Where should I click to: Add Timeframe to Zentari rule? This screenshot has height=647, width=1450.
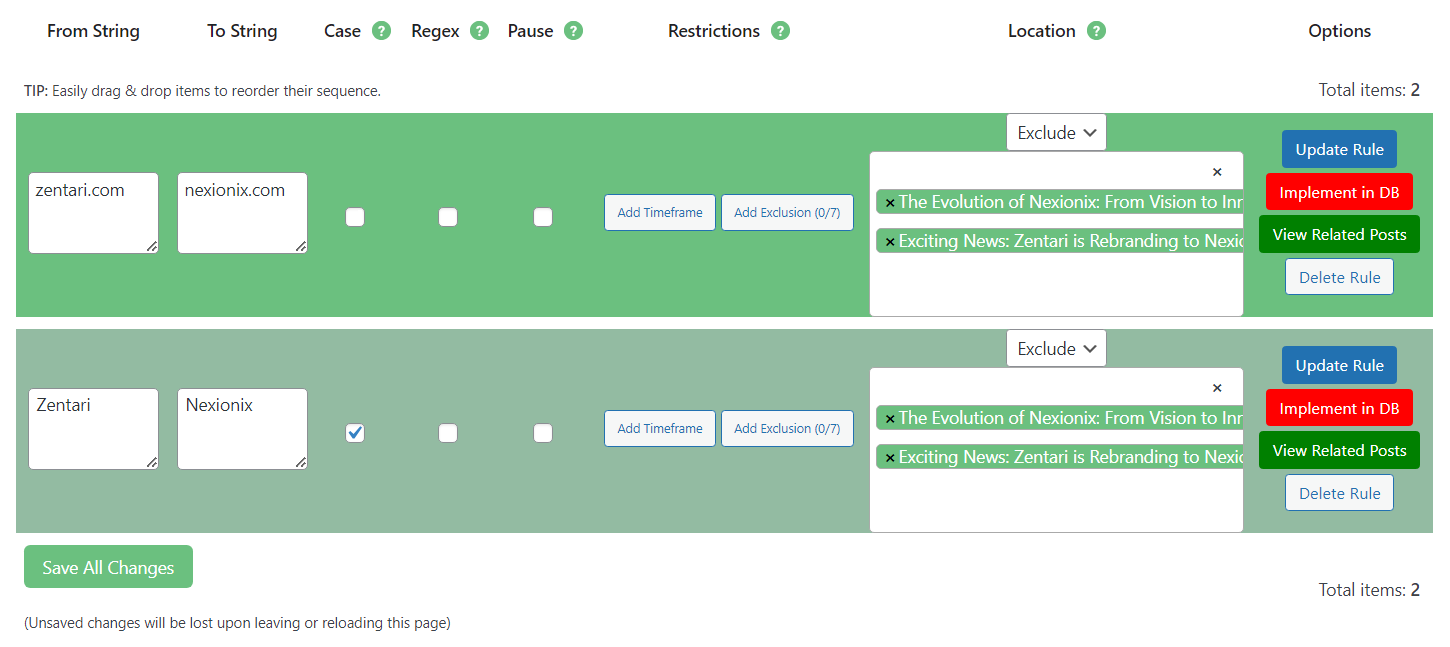click(660, 428)
